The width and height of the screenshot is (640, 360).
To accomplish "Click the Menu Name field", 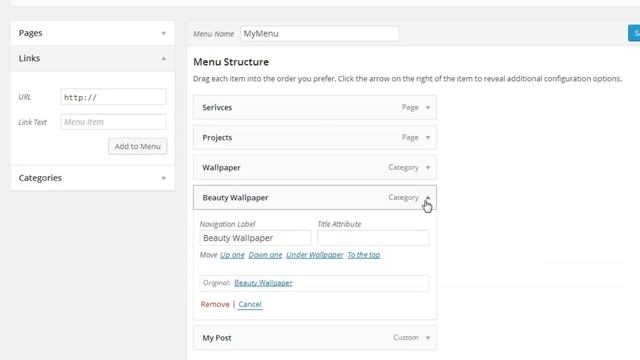I will (320, 33).
